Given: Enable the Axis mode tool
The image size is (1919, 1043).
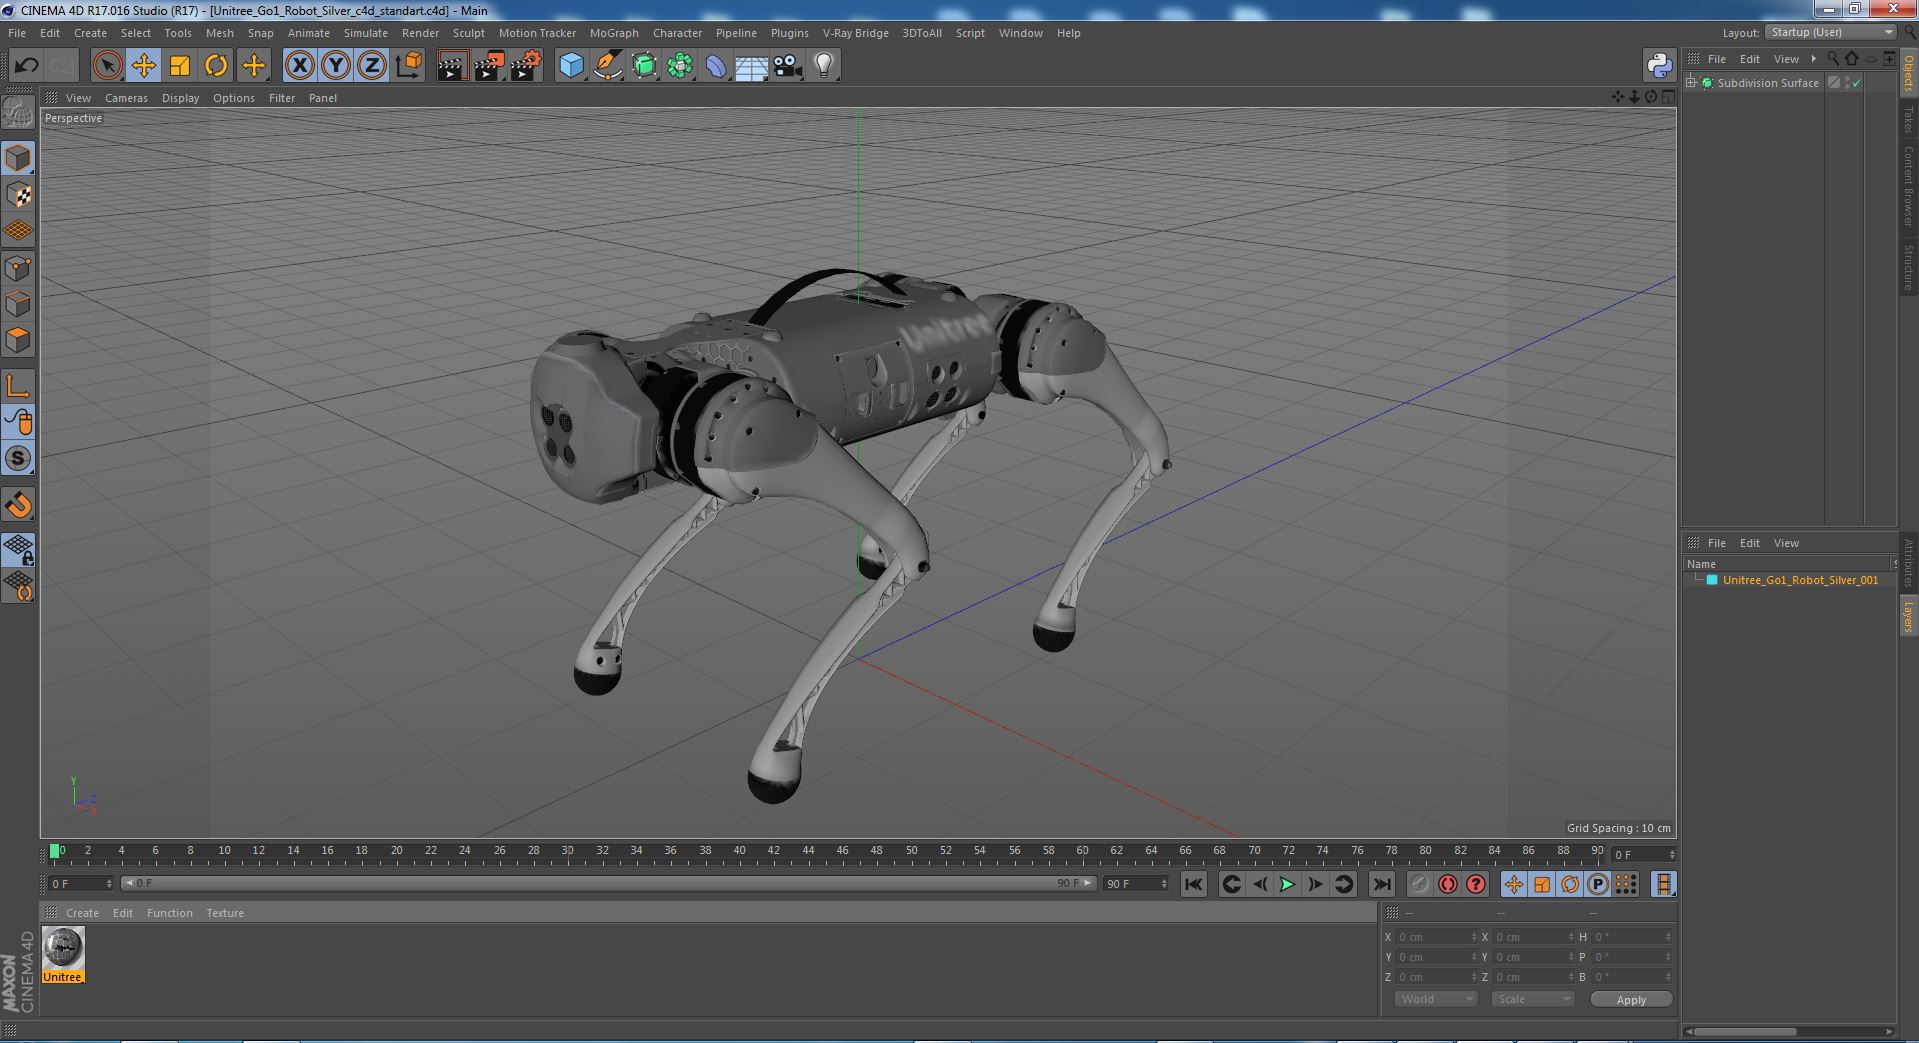Looking at the screenshot, I should 18,385.
